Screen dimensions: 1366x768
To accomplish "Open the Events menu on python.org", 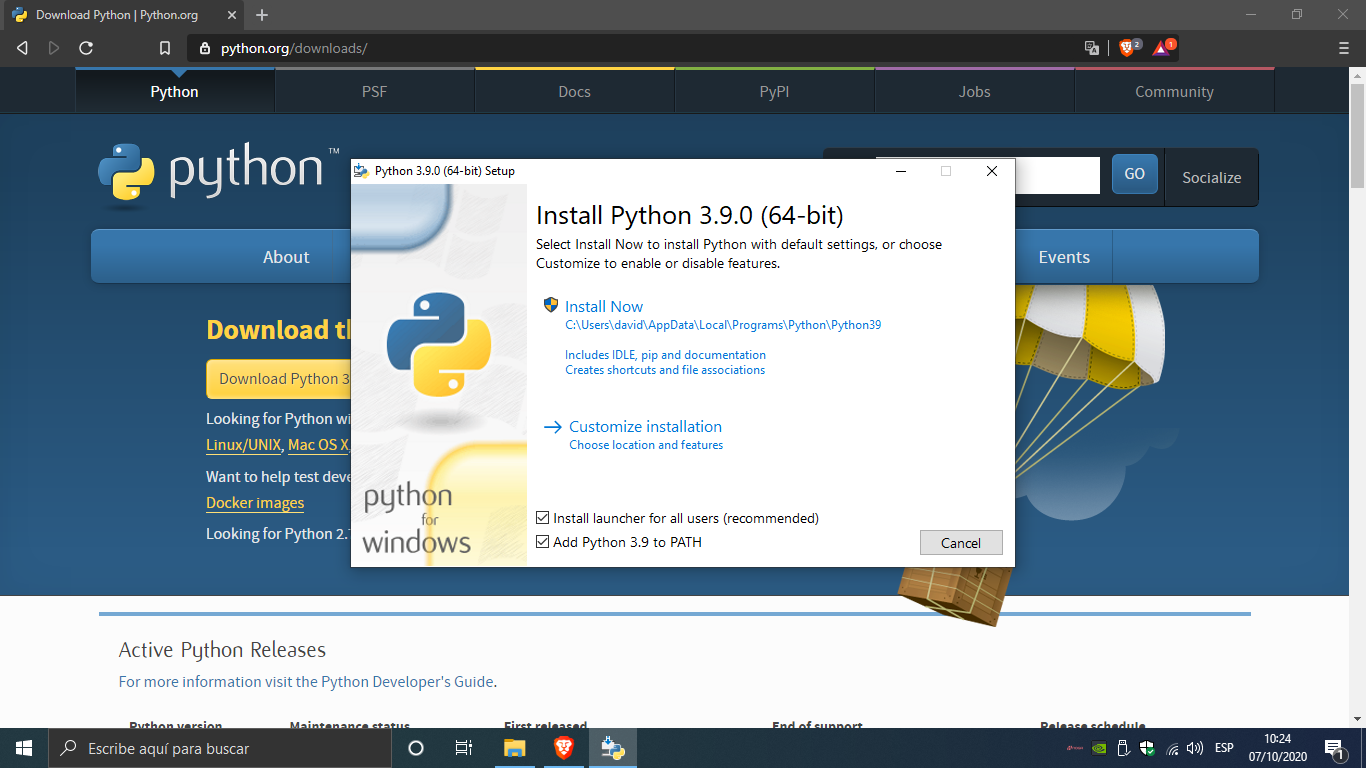I will (x=1064, y=257).
